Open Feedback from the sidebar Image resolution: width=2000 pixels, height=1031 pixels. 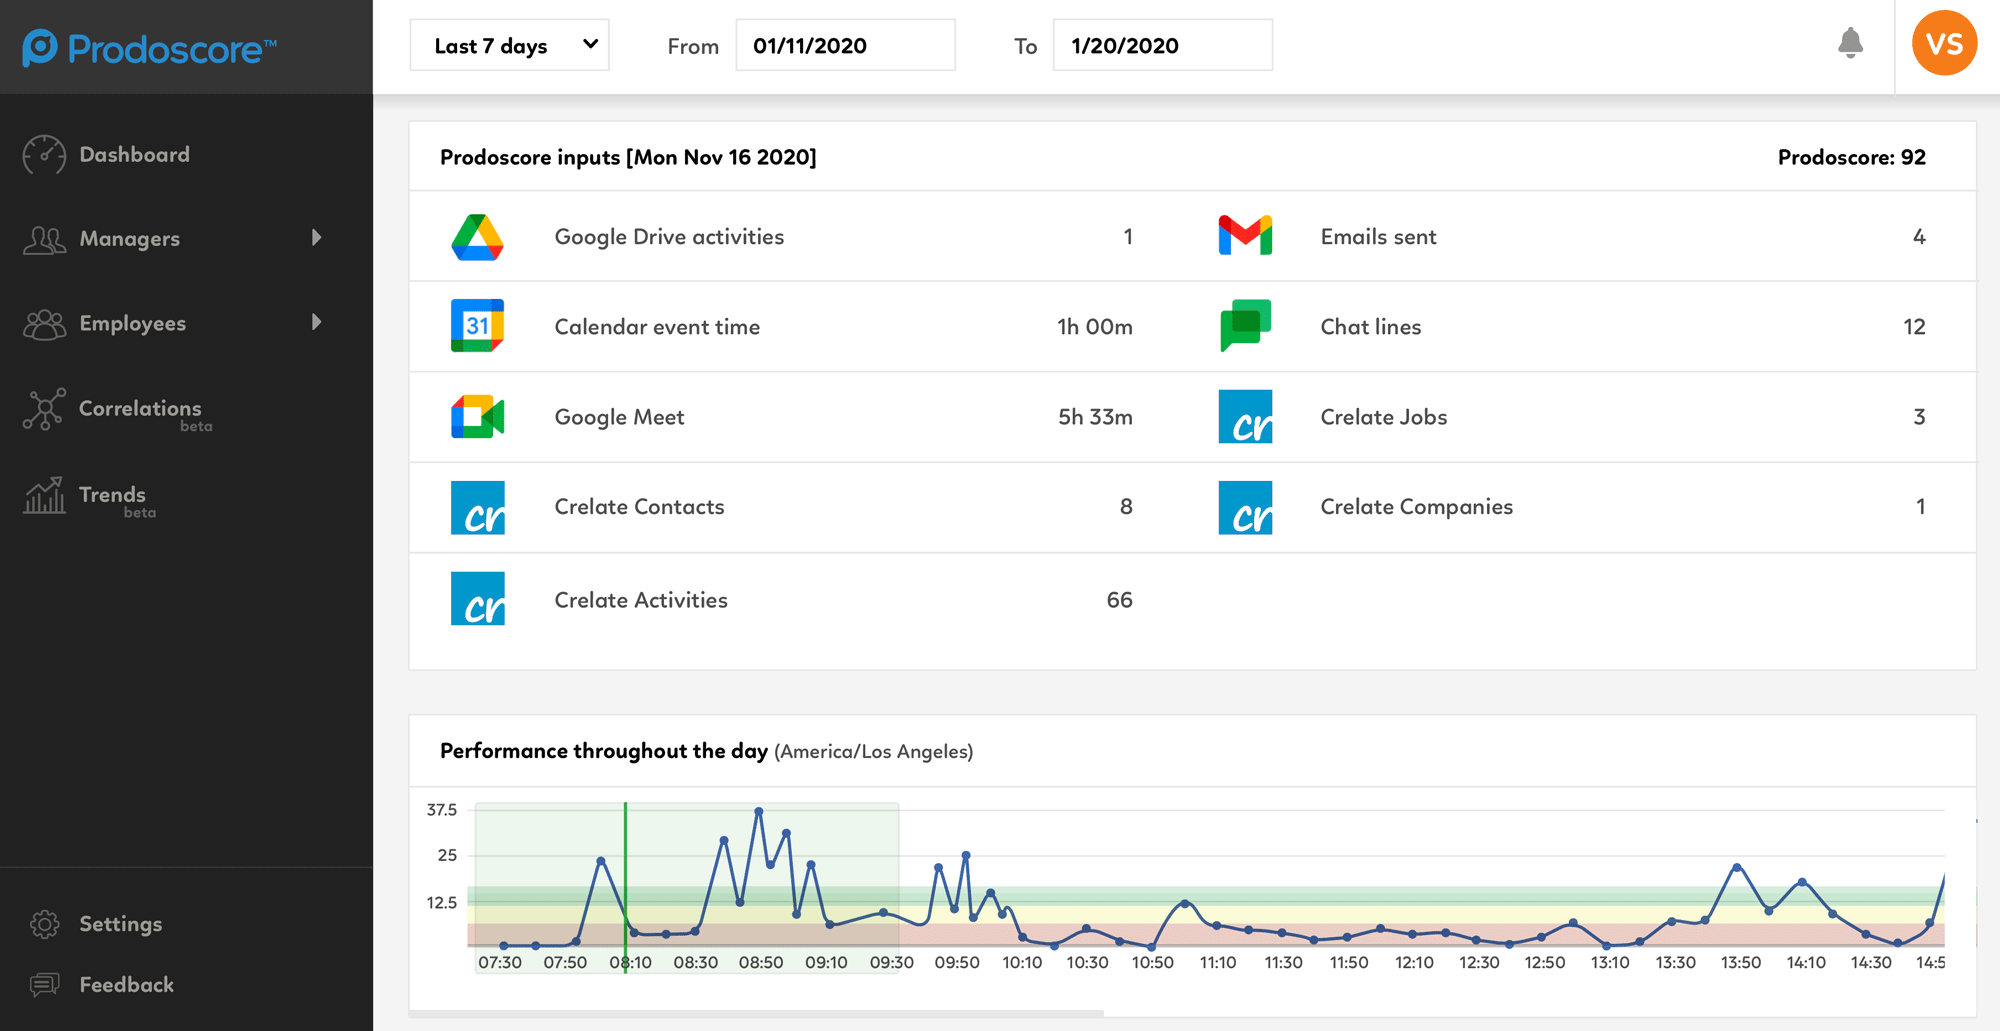(x=126, y=985)
